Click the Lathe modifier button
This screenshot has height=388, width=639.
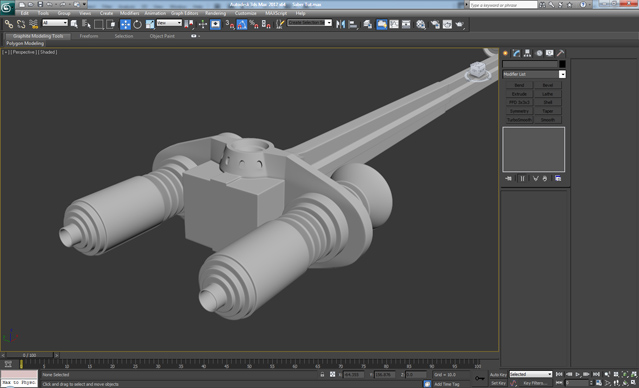click(548, 94)
